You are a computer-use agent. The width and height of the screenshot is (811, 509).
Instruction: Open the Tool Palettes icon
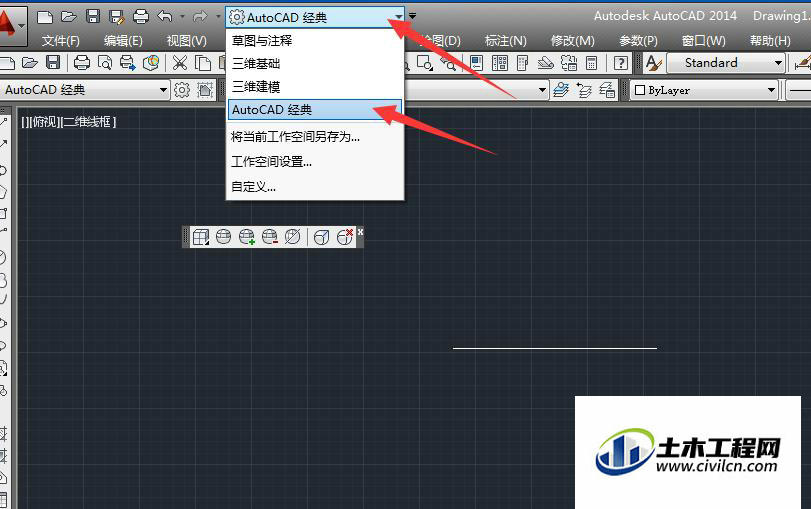coord(523,63)
